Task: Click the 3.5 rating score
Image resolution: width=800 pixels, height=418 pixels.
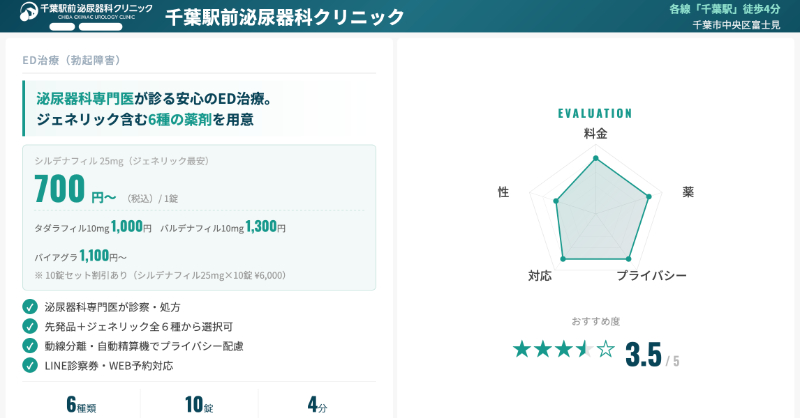Action: [x=643, y=354]
